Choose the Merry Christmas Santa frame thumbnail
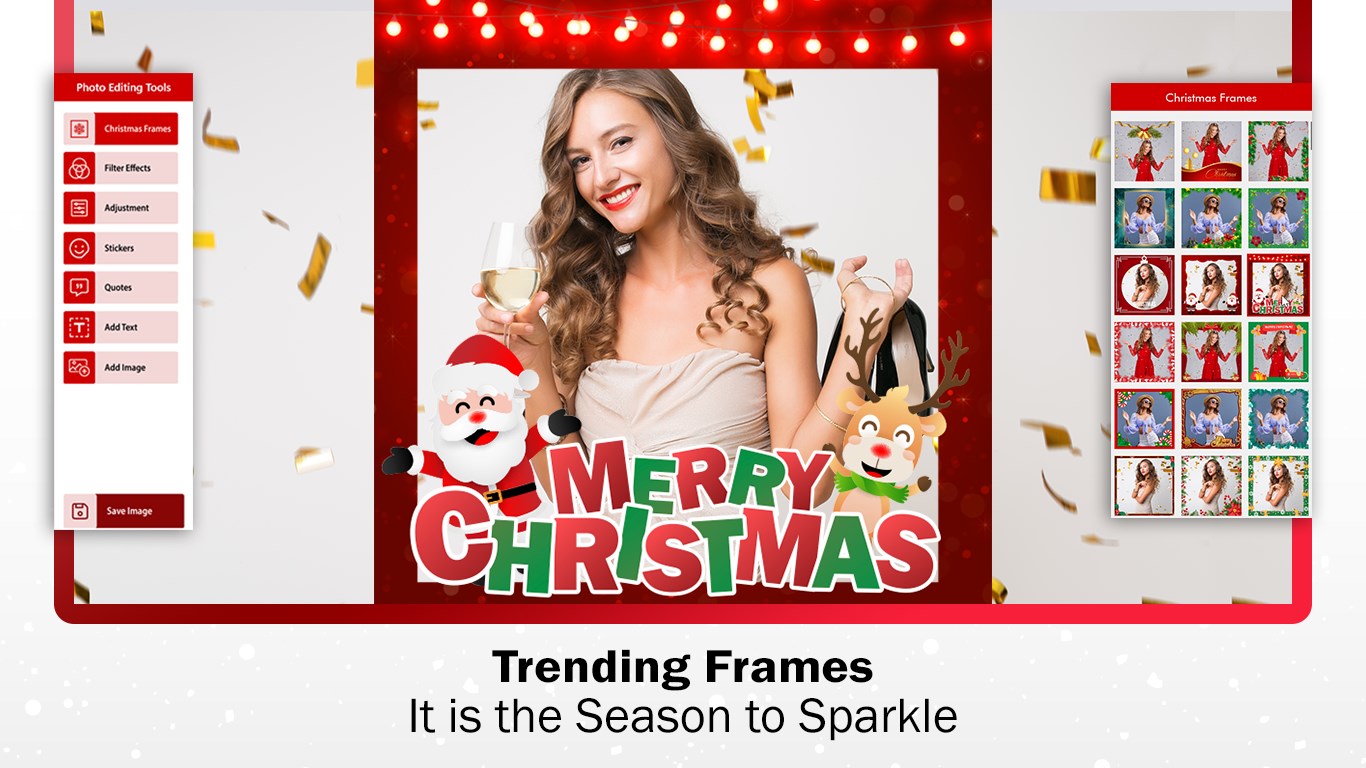The width and height of the screenshot is (1366, 768). point(1278,285)
